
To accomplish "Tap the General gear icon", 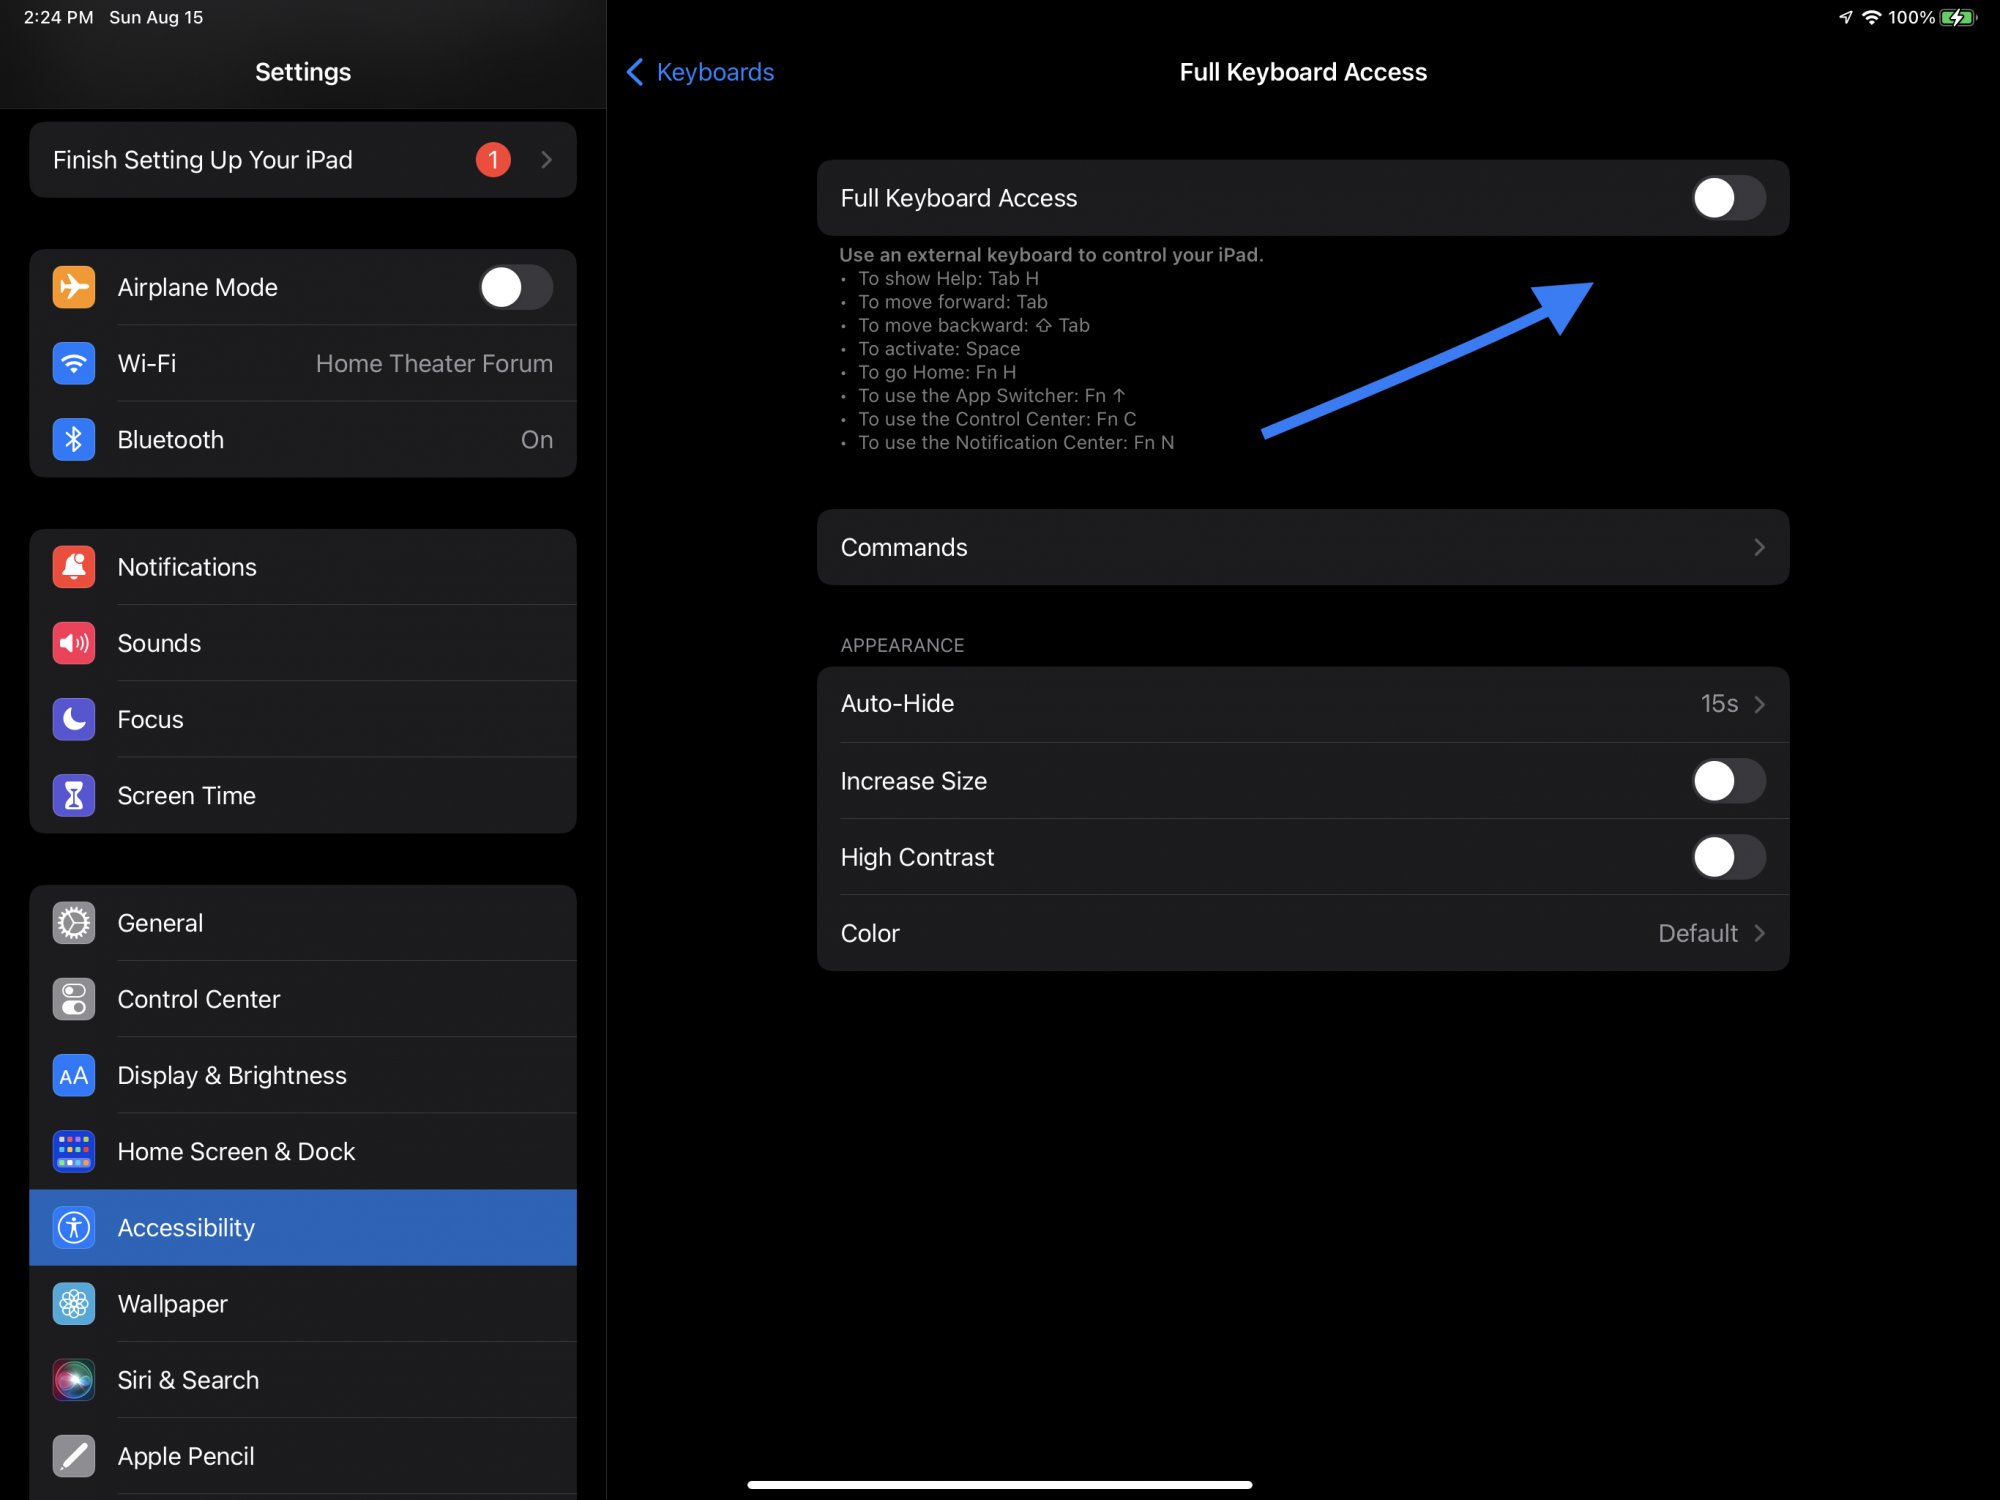I will pyautogui.click(x=74, y=923).
